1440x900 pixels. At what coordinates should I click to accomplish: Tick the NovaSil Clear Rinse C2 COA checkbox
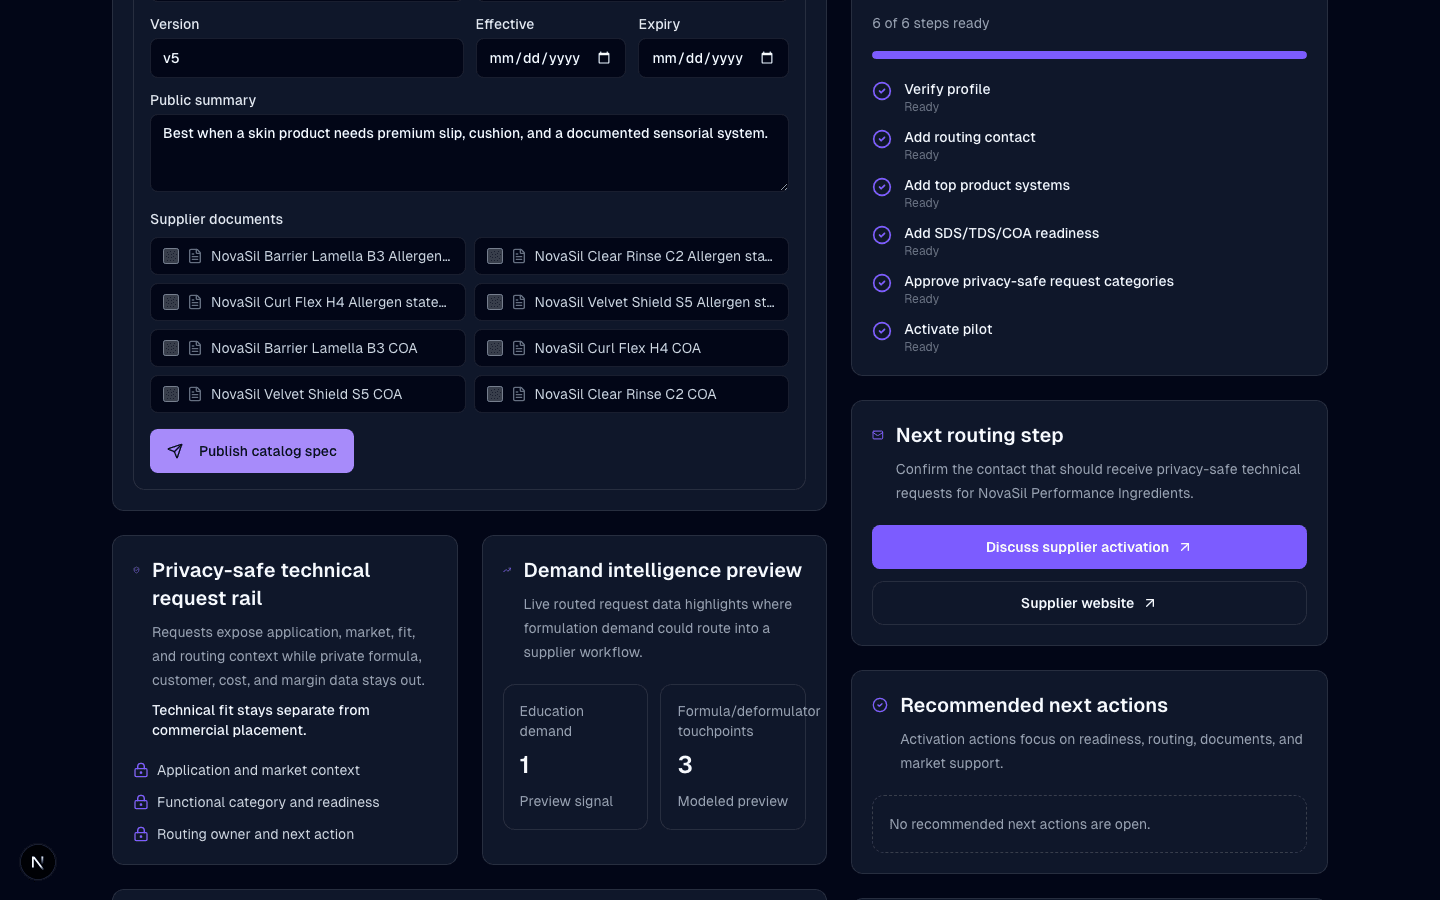tap(495, 394)
